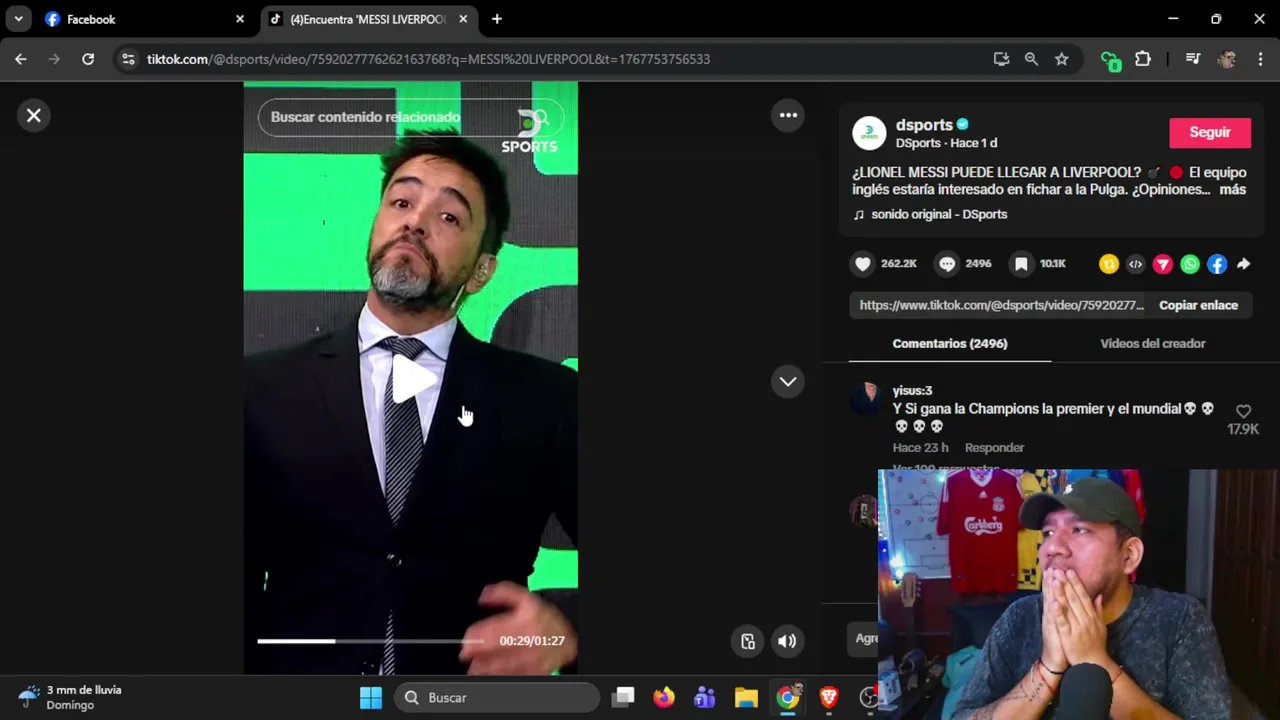This screenshot has width=1280, height=720.
Task: Like yisus:3's comment
Action: pyautogui.click(x=1243, y=412)
